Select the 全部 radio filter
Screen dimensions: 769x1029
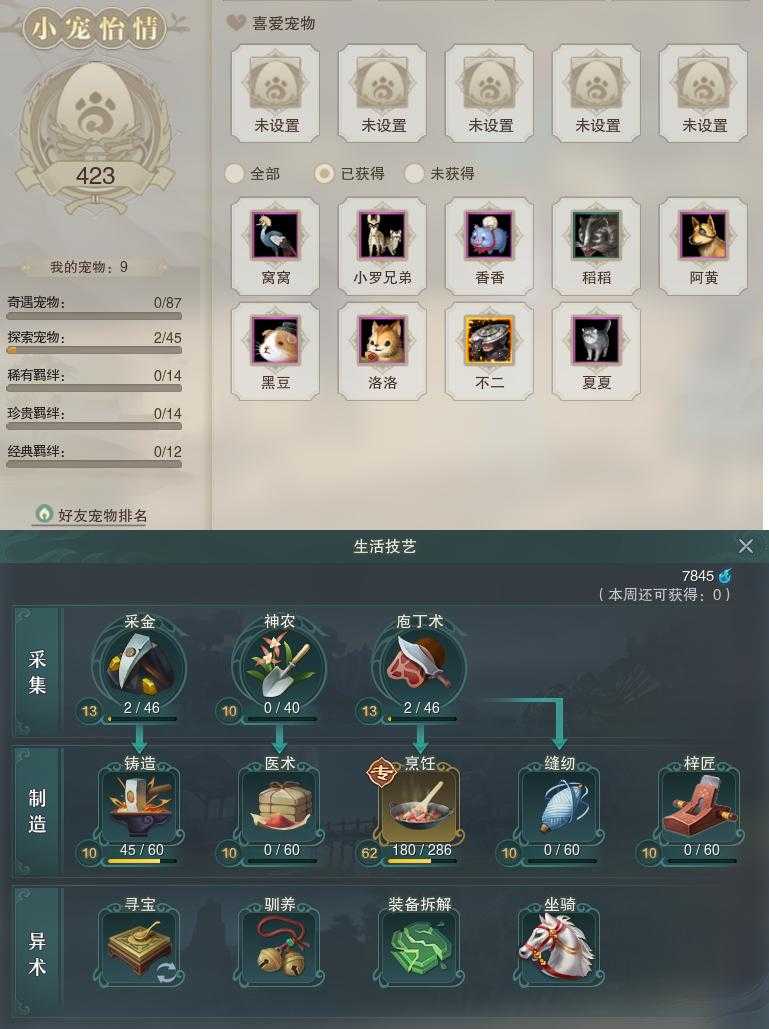(x=234, y=173)
